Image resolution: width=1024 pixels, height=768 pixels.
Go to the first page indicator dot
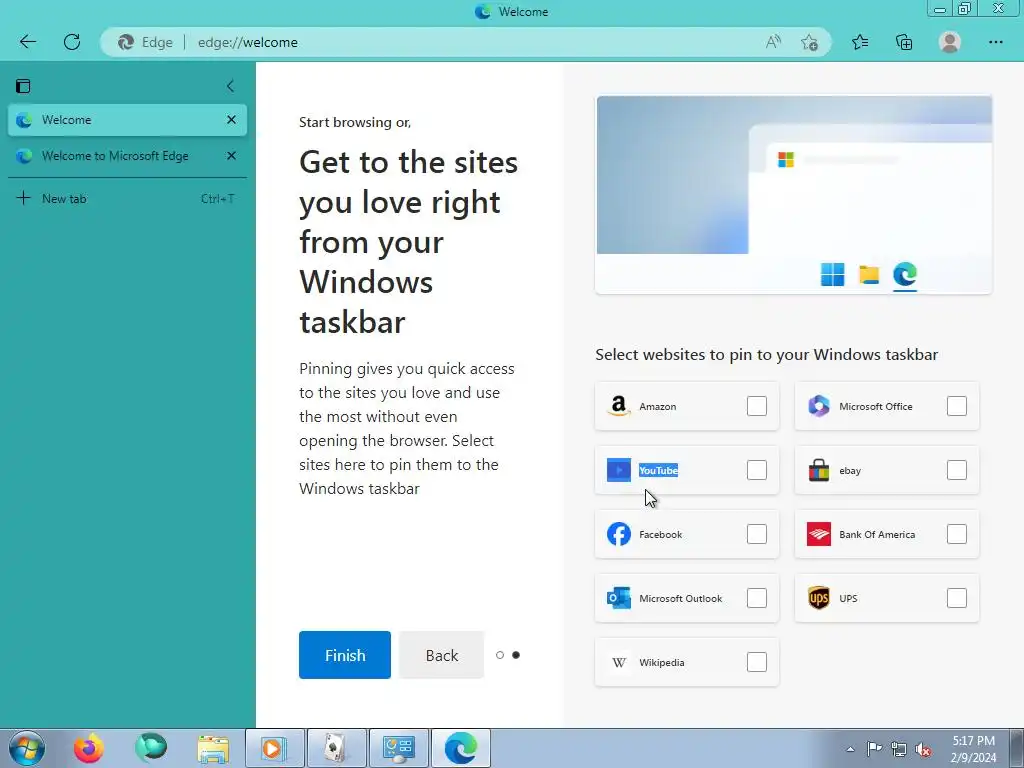(x=500, y=655)
